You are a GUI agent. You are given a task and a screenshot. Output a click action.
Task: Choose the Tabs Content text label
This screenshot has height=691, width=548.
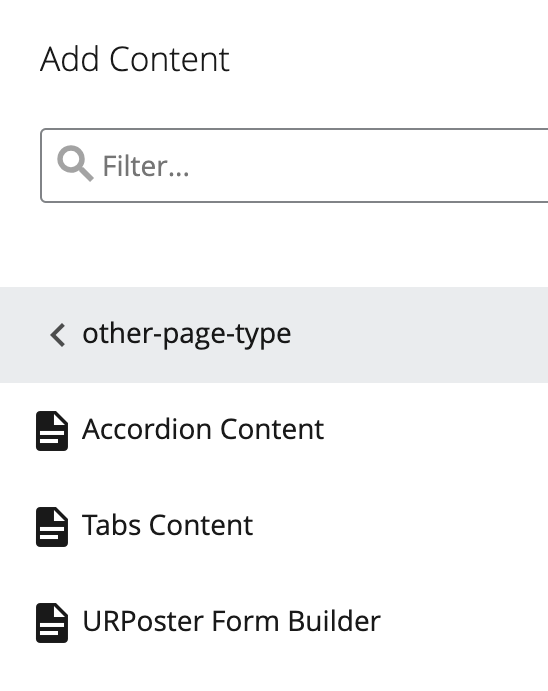[167, 525]
